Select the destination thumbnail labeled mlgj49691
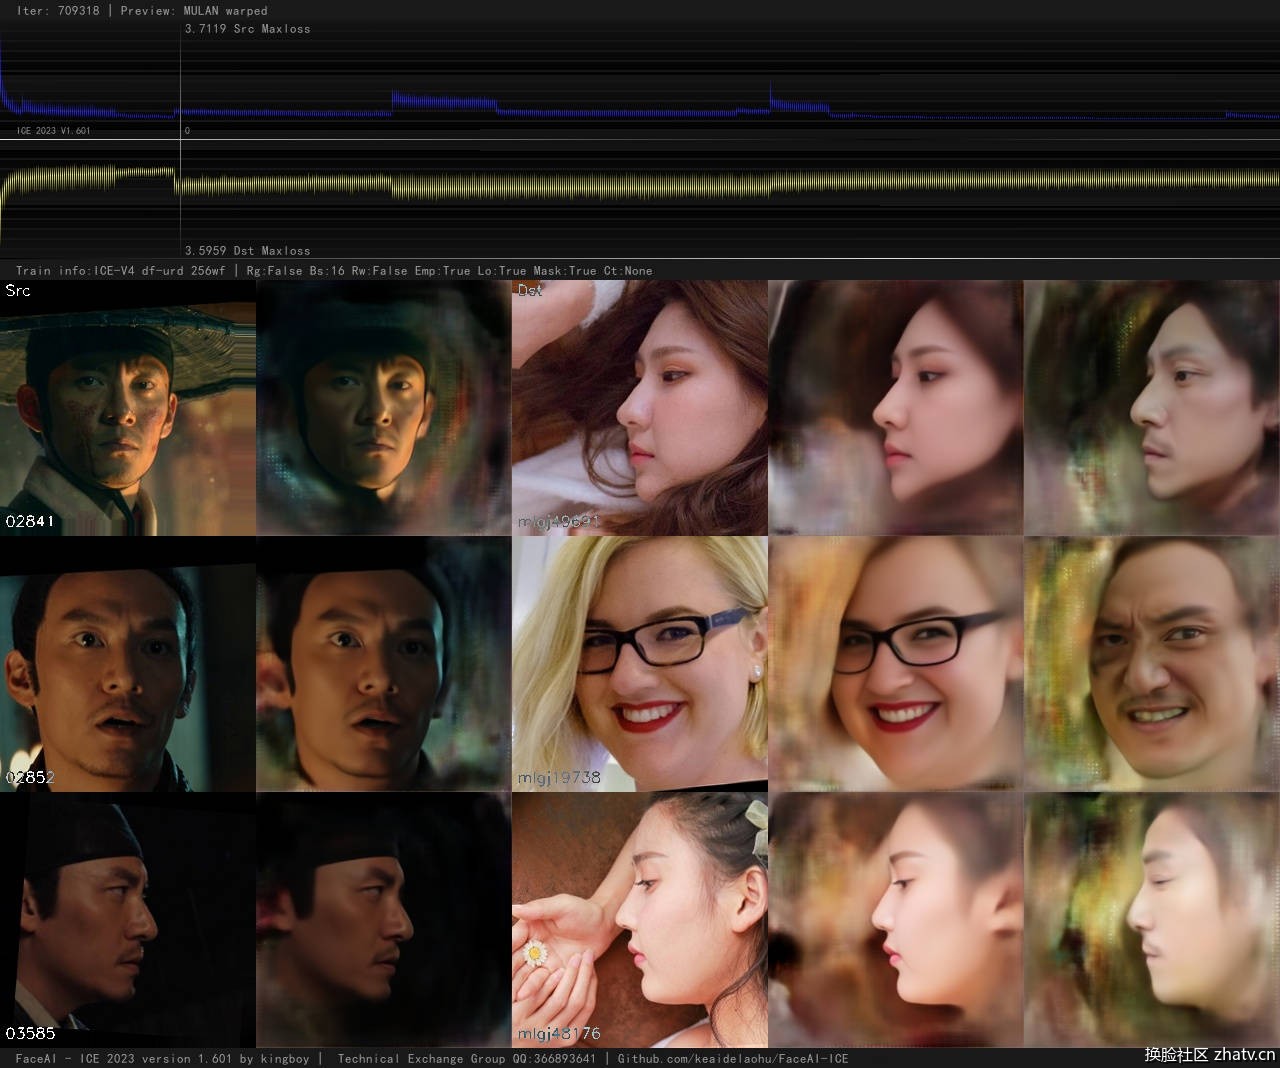The width and height of the screenshot is (1280, 1068). point(640,408)
